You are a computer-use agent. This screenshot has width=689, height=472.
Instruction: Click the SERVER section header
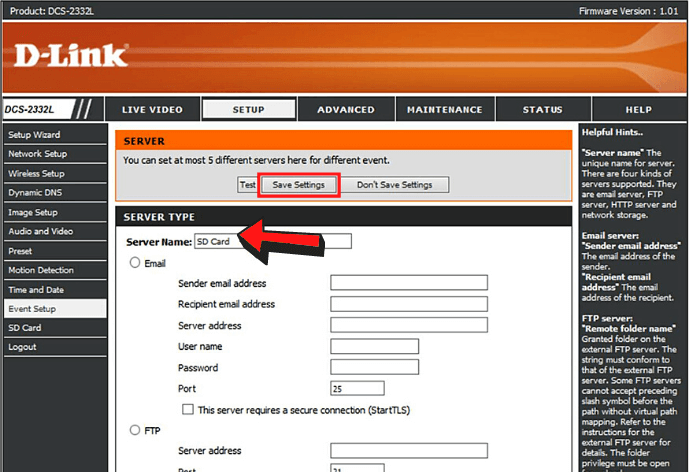pyautogui.click(x=344, y=141)
